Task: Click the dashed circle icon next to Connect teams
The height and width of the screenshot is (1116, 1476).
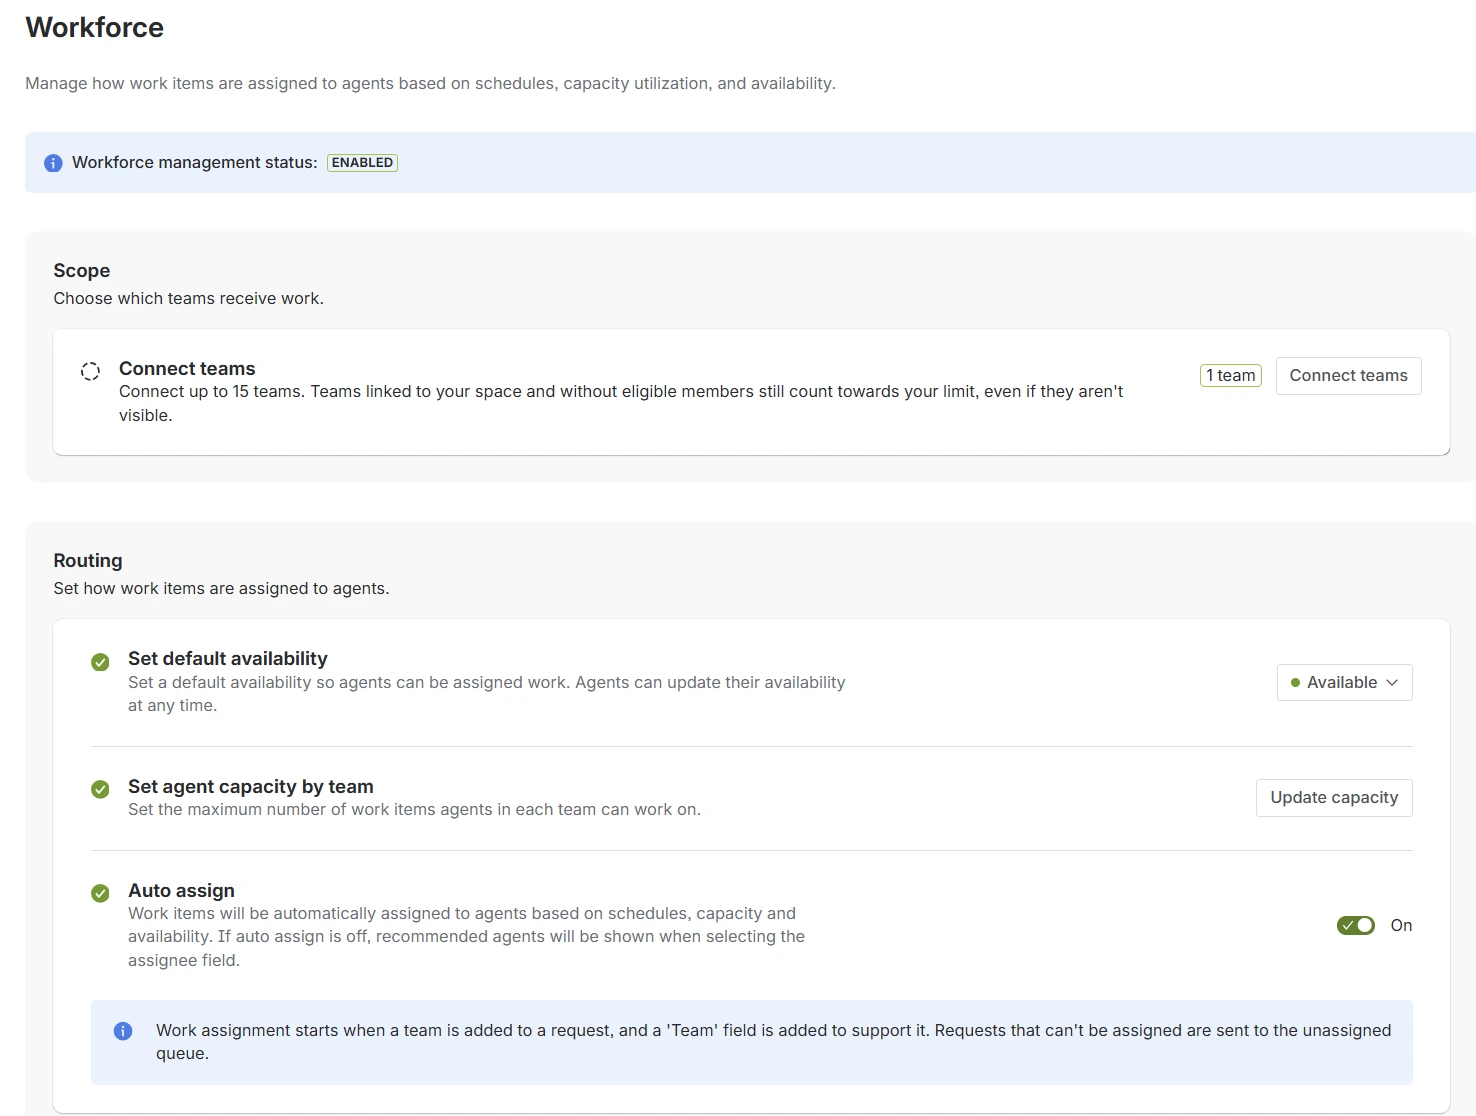Action: point(90,371)
